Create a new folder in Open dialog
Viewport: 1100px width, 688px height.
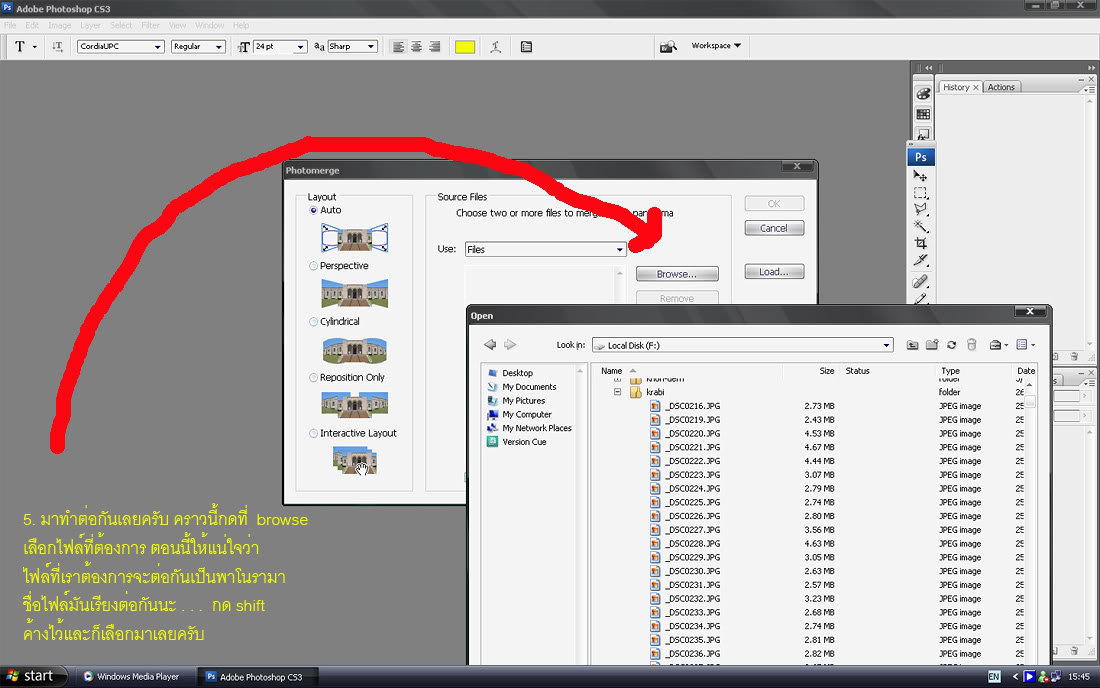pos(932,344)
